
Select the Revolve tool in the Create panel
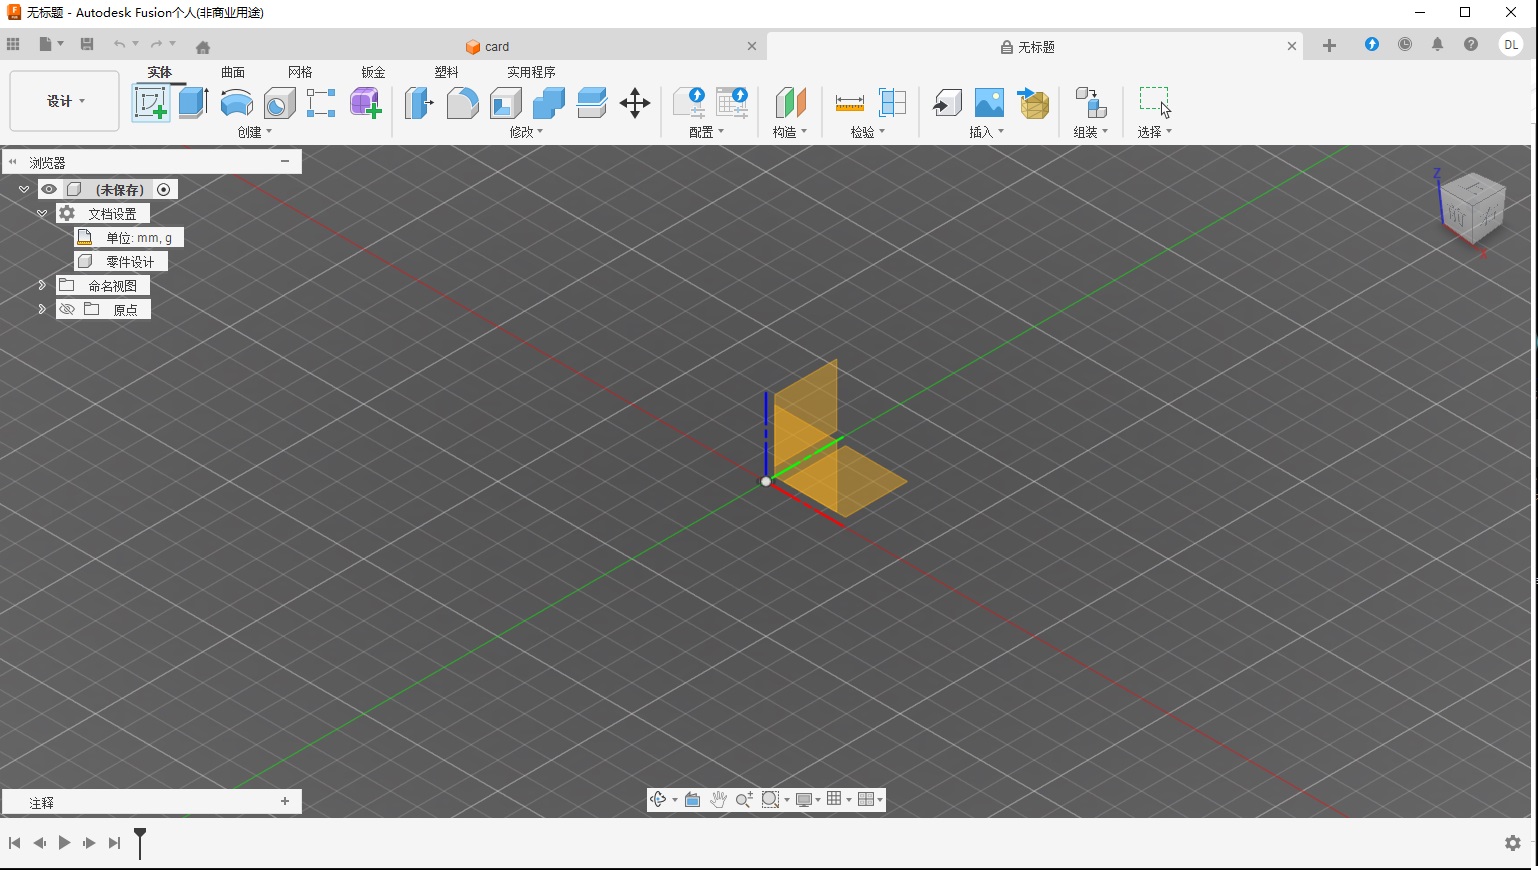[235, 103]
